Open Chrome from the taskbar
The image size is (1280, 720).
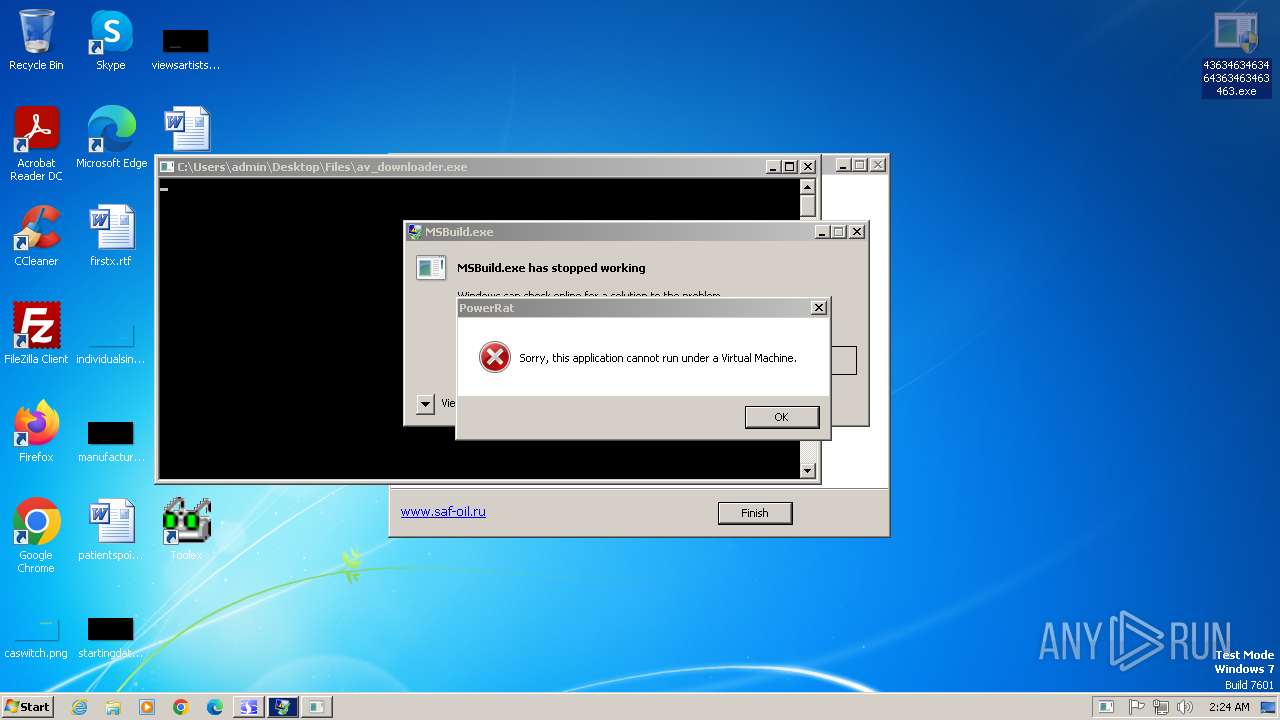click(x=181, y=707)
